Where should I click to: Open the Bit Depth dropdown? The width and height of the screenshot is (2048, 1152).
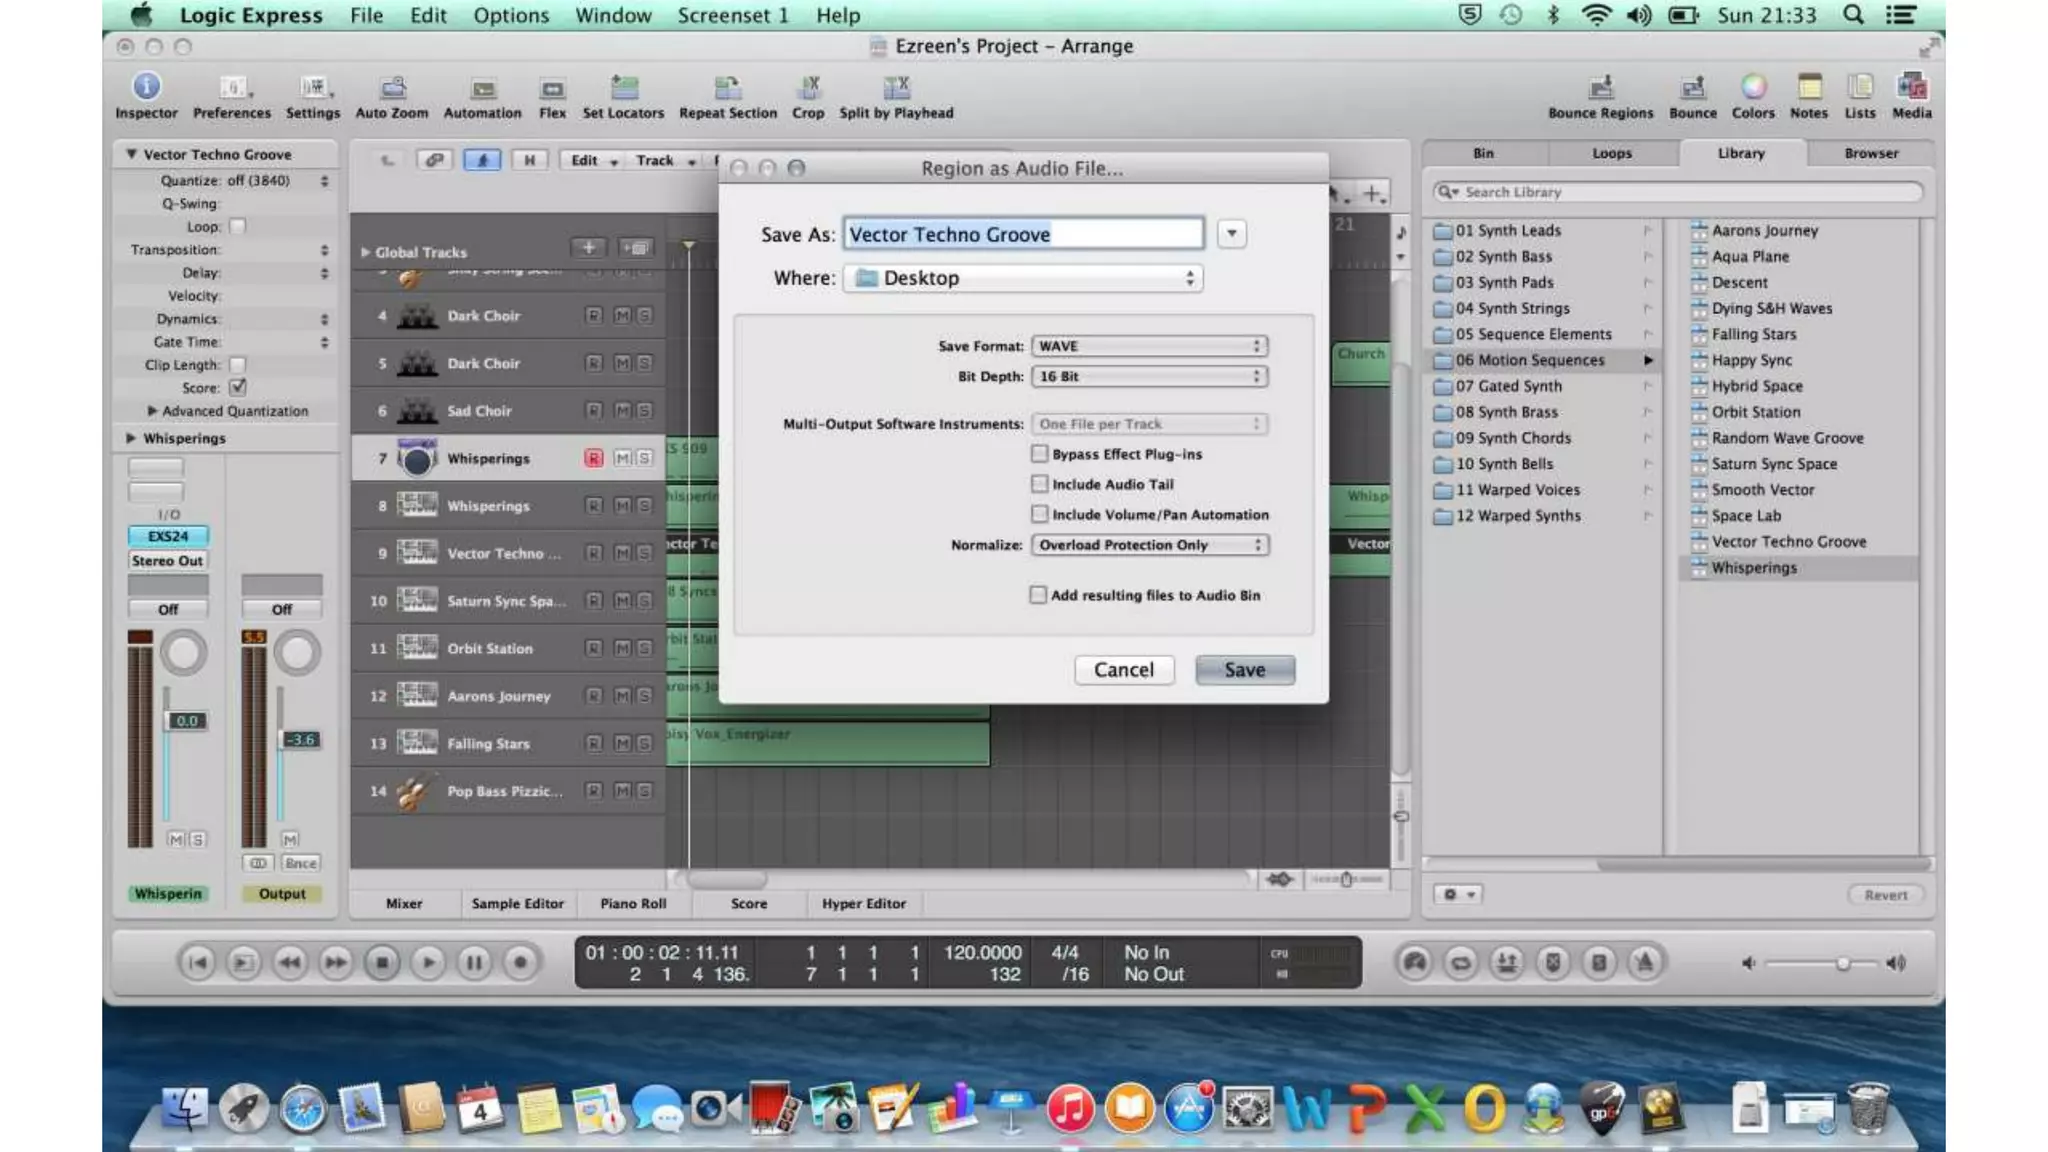point(1149,377)
